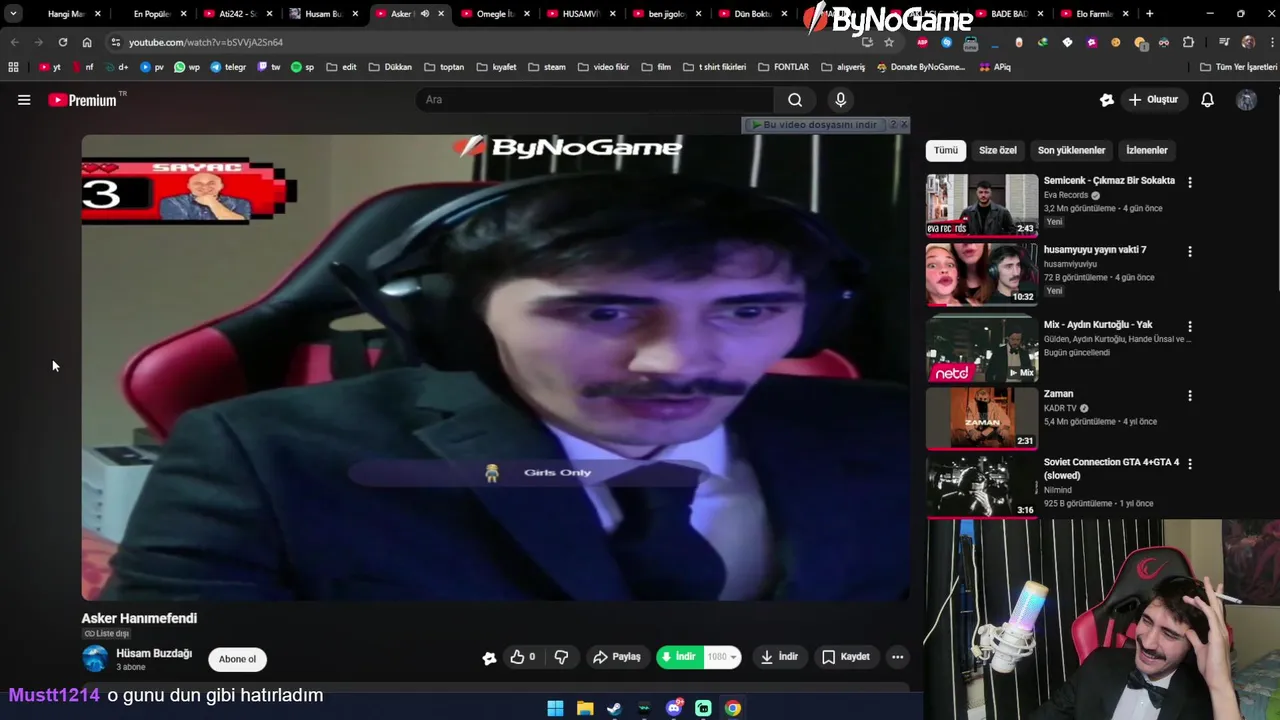Click the Ask sparkle icon beside Oluştur
The width and height of the screenshot is (1280, 720).
1106,100
